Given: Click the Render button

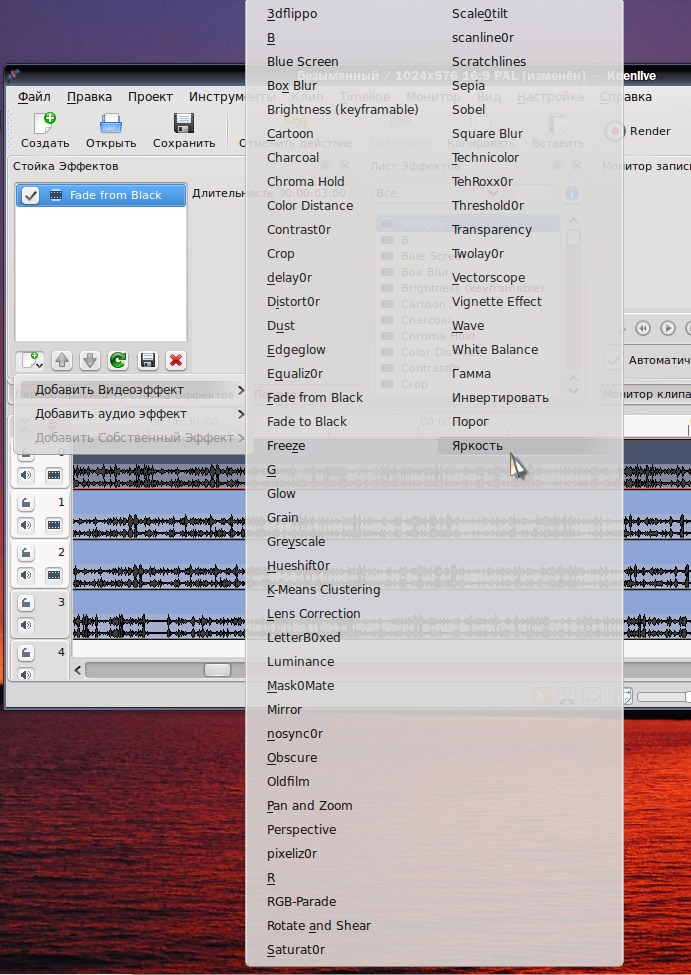Looking at the screenshot, I should (639, 131).
